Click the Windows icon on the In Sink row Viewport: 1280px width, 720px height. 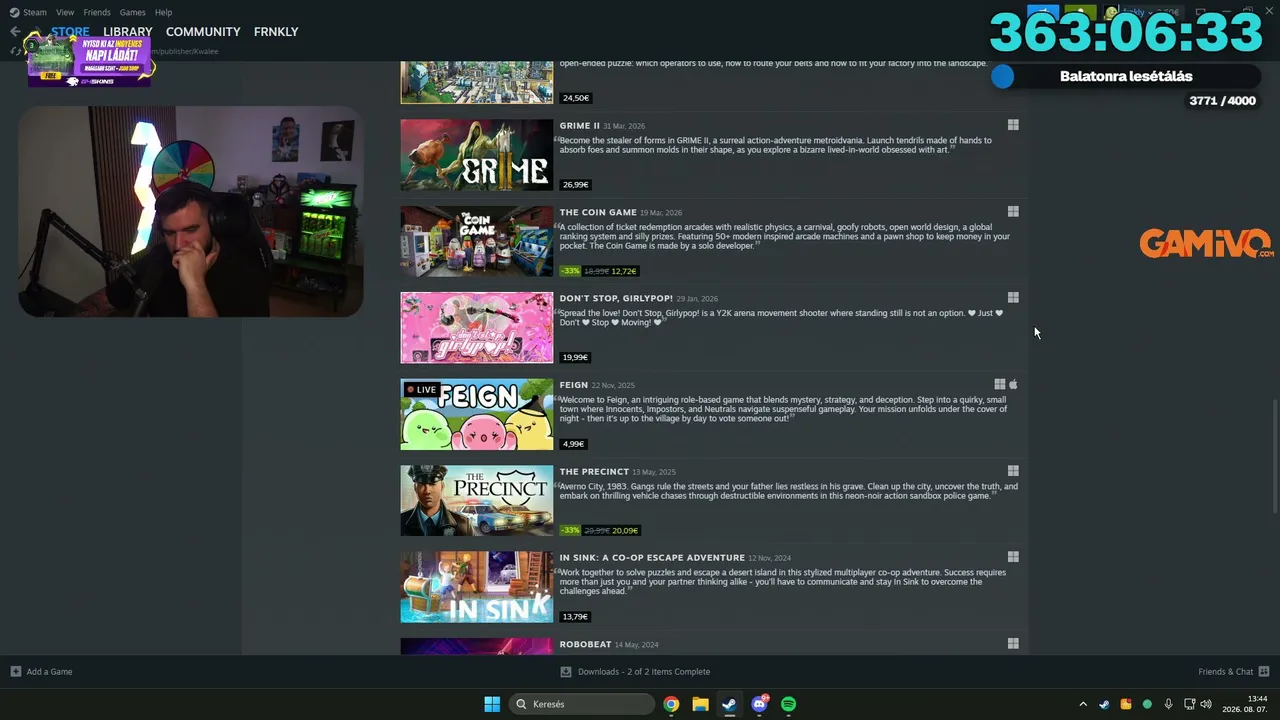click(1013, 557)
